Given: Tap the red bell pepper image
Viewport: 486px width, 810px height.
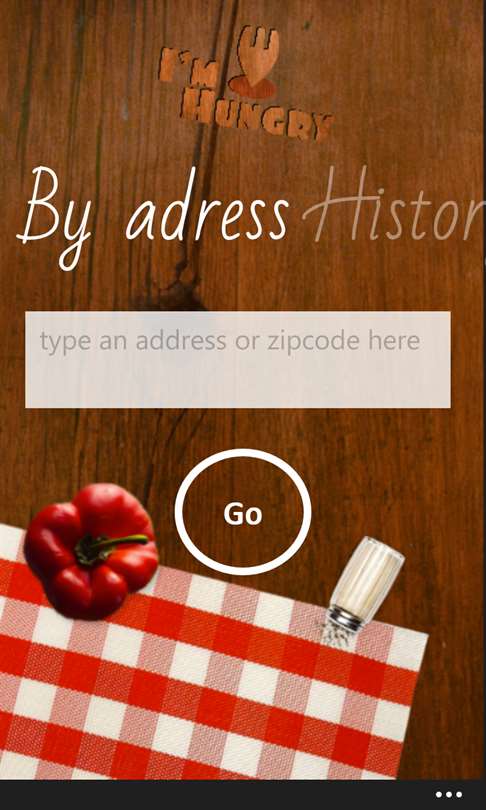Looking at the screenshot, I should click(91, 551).
